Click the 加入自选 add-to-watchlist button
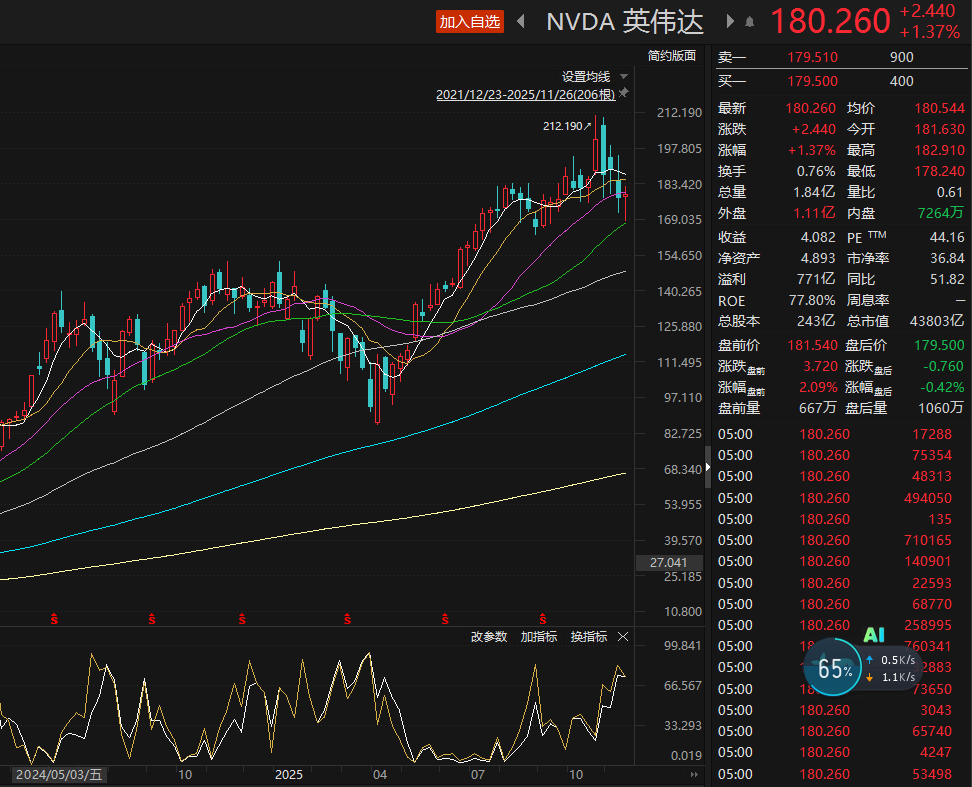Image resolution: width=972 pixels, height=787 pixels. click(469, 21)
